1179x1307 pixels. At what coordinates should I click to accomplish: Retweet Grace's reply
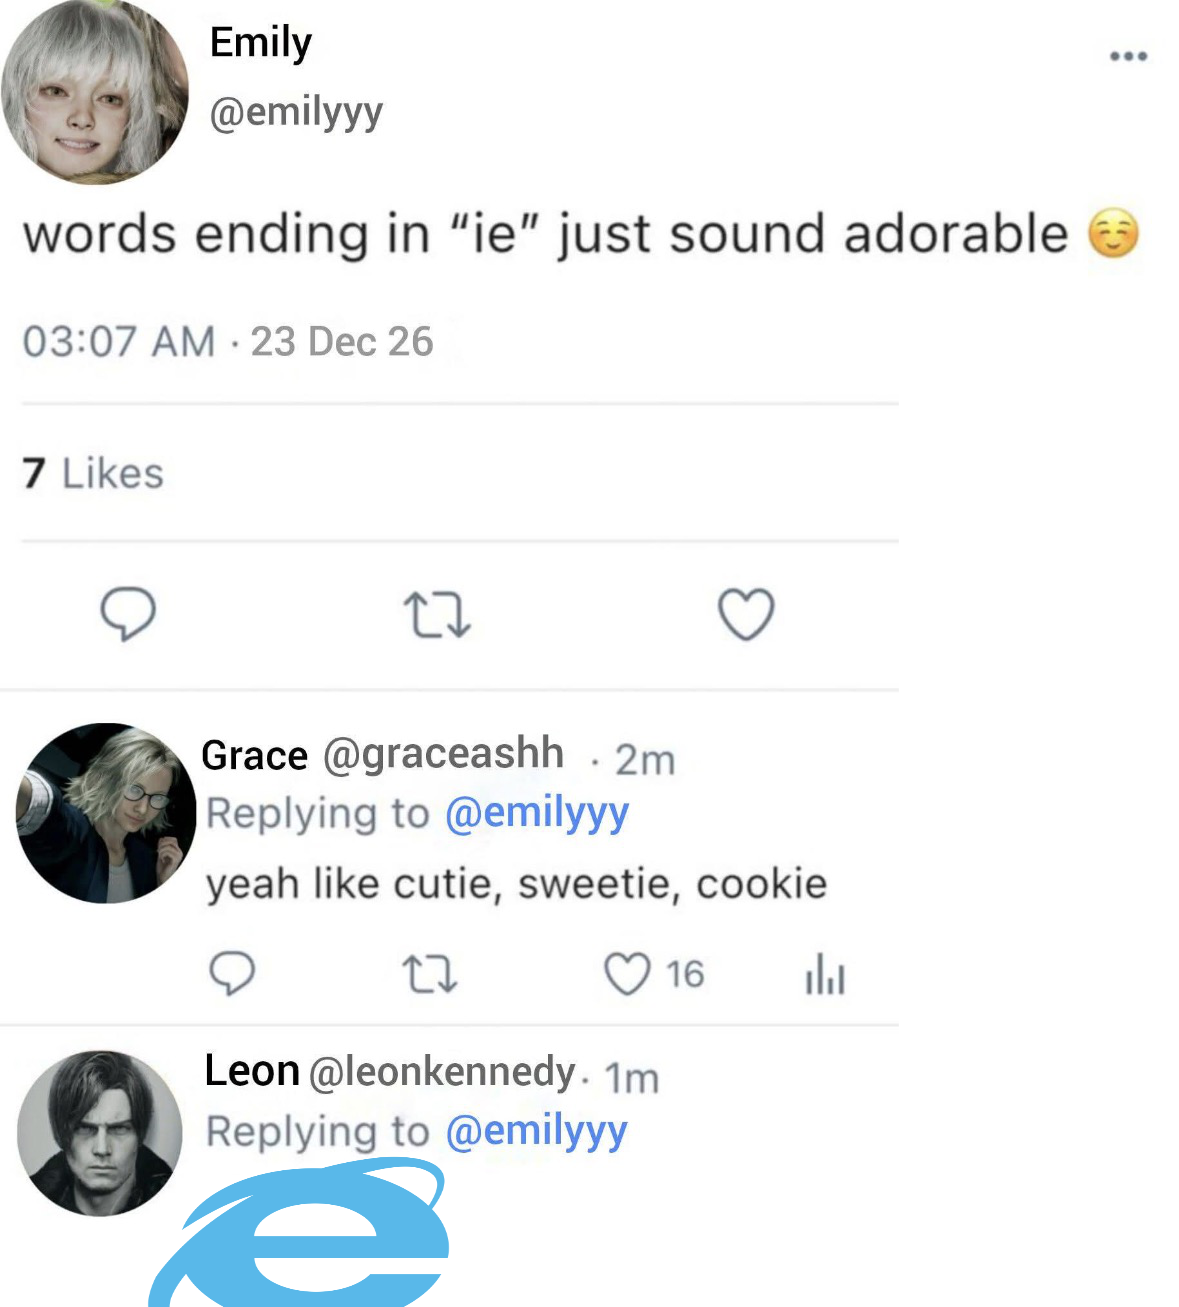pyautogui.click(x=430, y=974)
